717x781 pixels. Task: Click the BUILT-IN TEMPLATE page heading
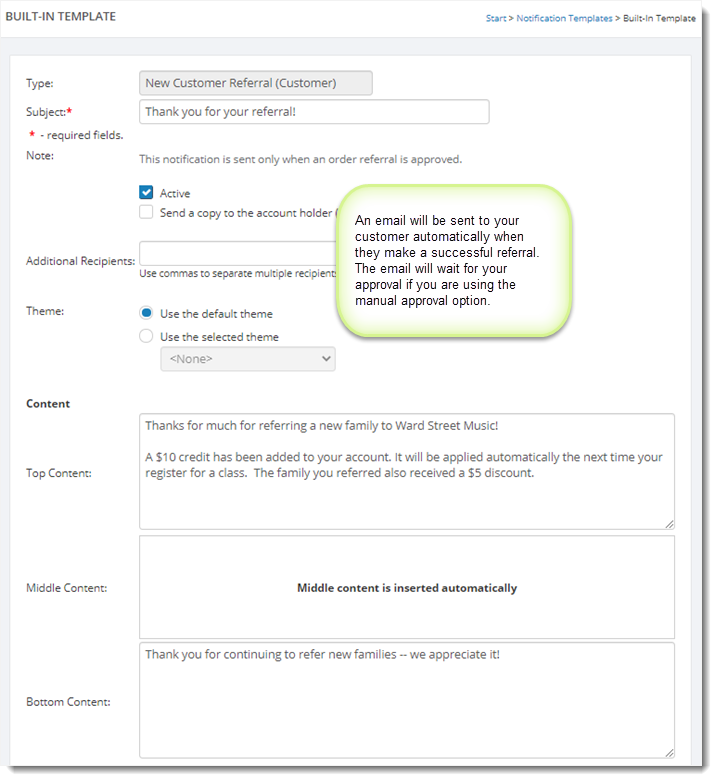pos(61,17)
